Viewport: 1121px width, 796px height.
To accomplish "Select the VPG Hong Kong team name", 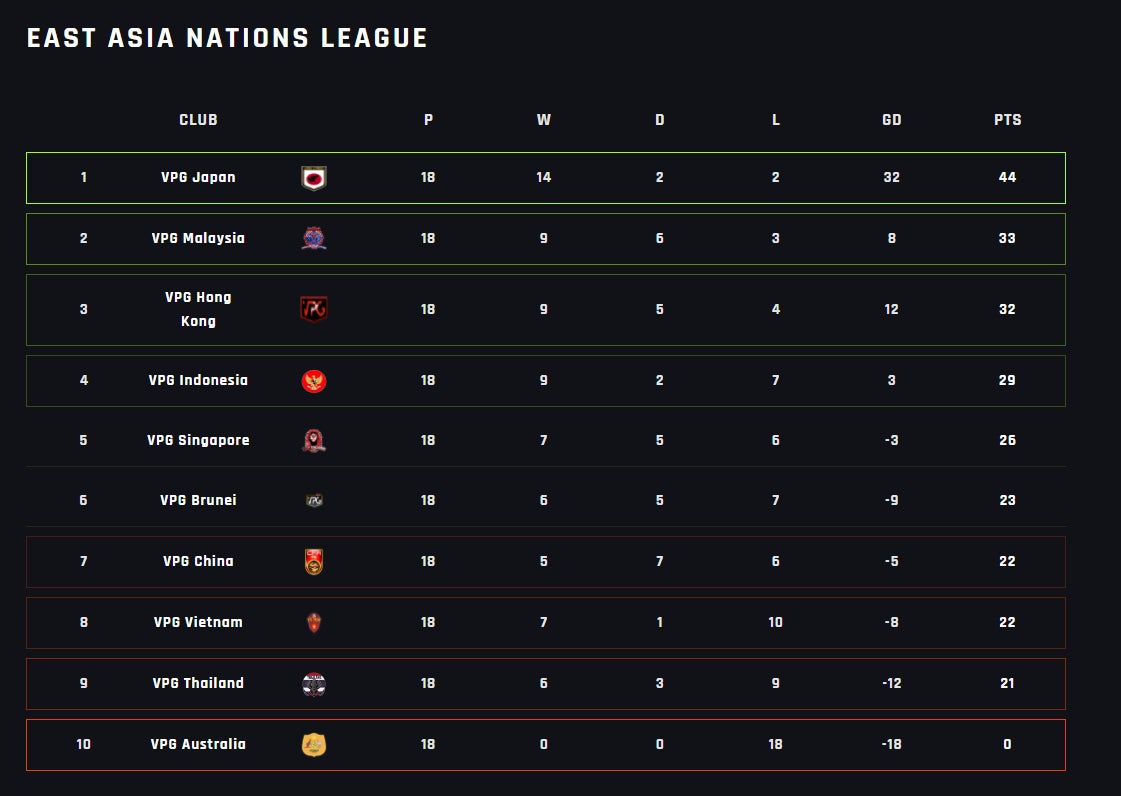I will pos(198,309).
